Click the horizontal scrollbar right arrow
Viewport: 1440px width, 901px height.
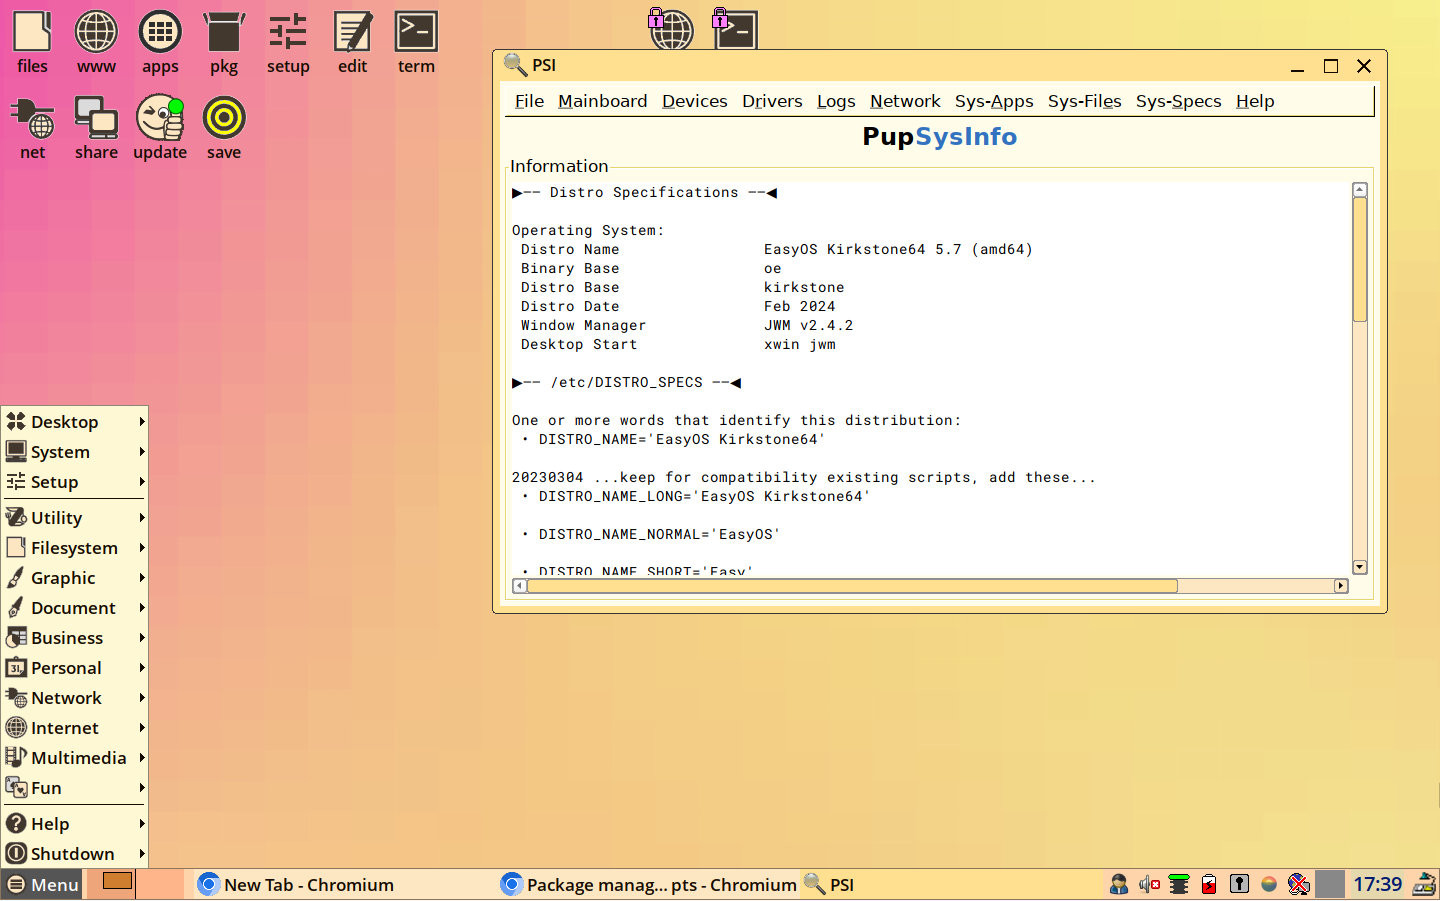pos(1341,586)
